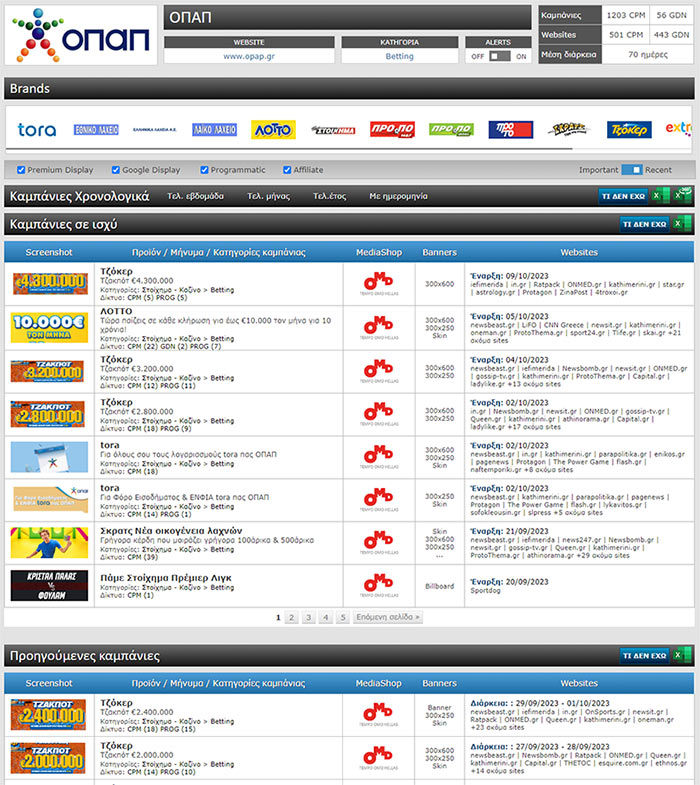Click the tora brand logo
Image resolution: width=700 pixels, height=785 pixels.
coord(37,130)
